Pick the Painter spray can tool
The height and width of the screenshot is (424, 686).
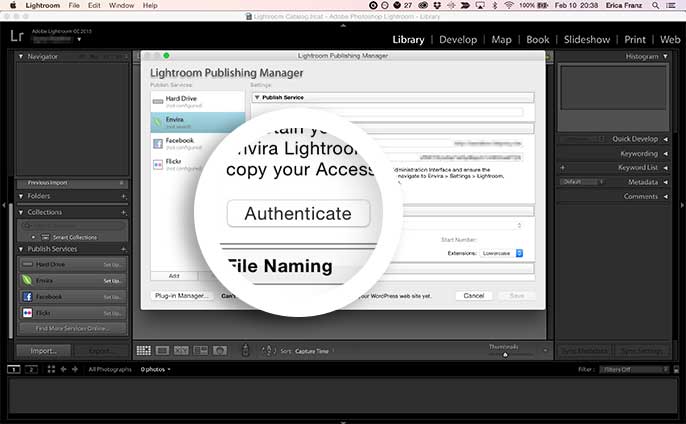pyautogui.click(x=245, y=350)
